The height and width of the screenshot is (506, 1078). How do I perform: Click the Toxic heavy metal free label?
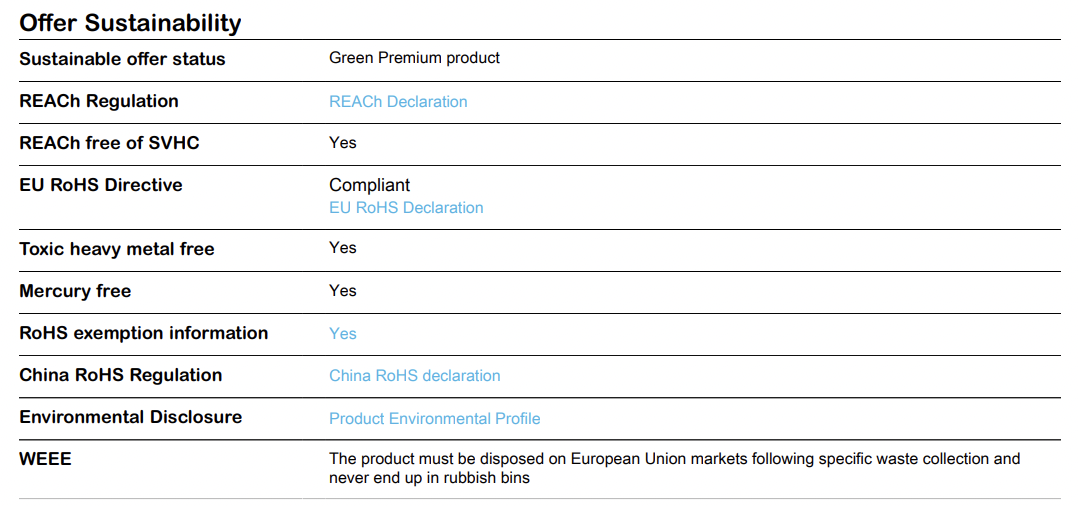117,249
